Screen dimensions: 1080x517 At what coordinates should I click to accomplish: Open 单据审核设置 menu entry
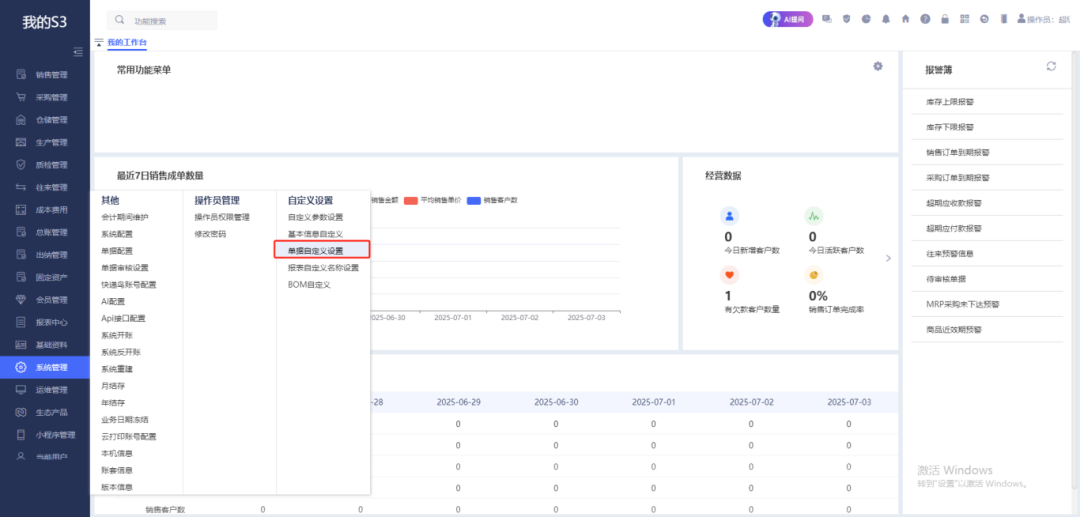pos(125,268)
